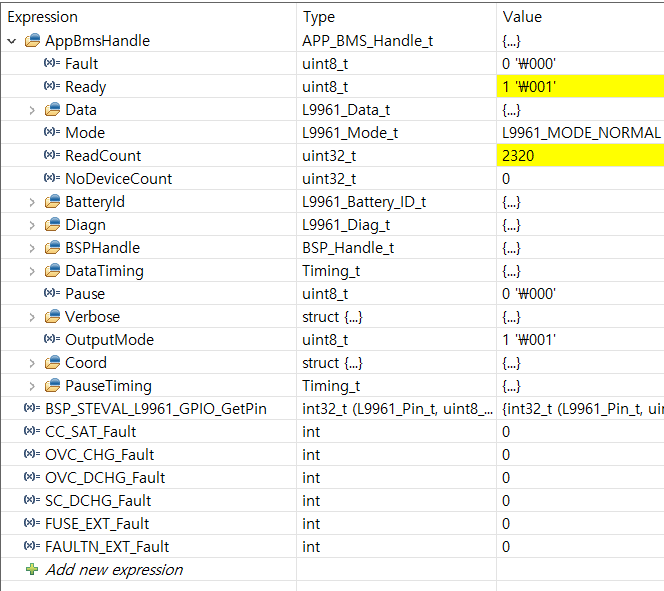
Task: Select the NoDeviceCount member name
Action: click(119, 179)
